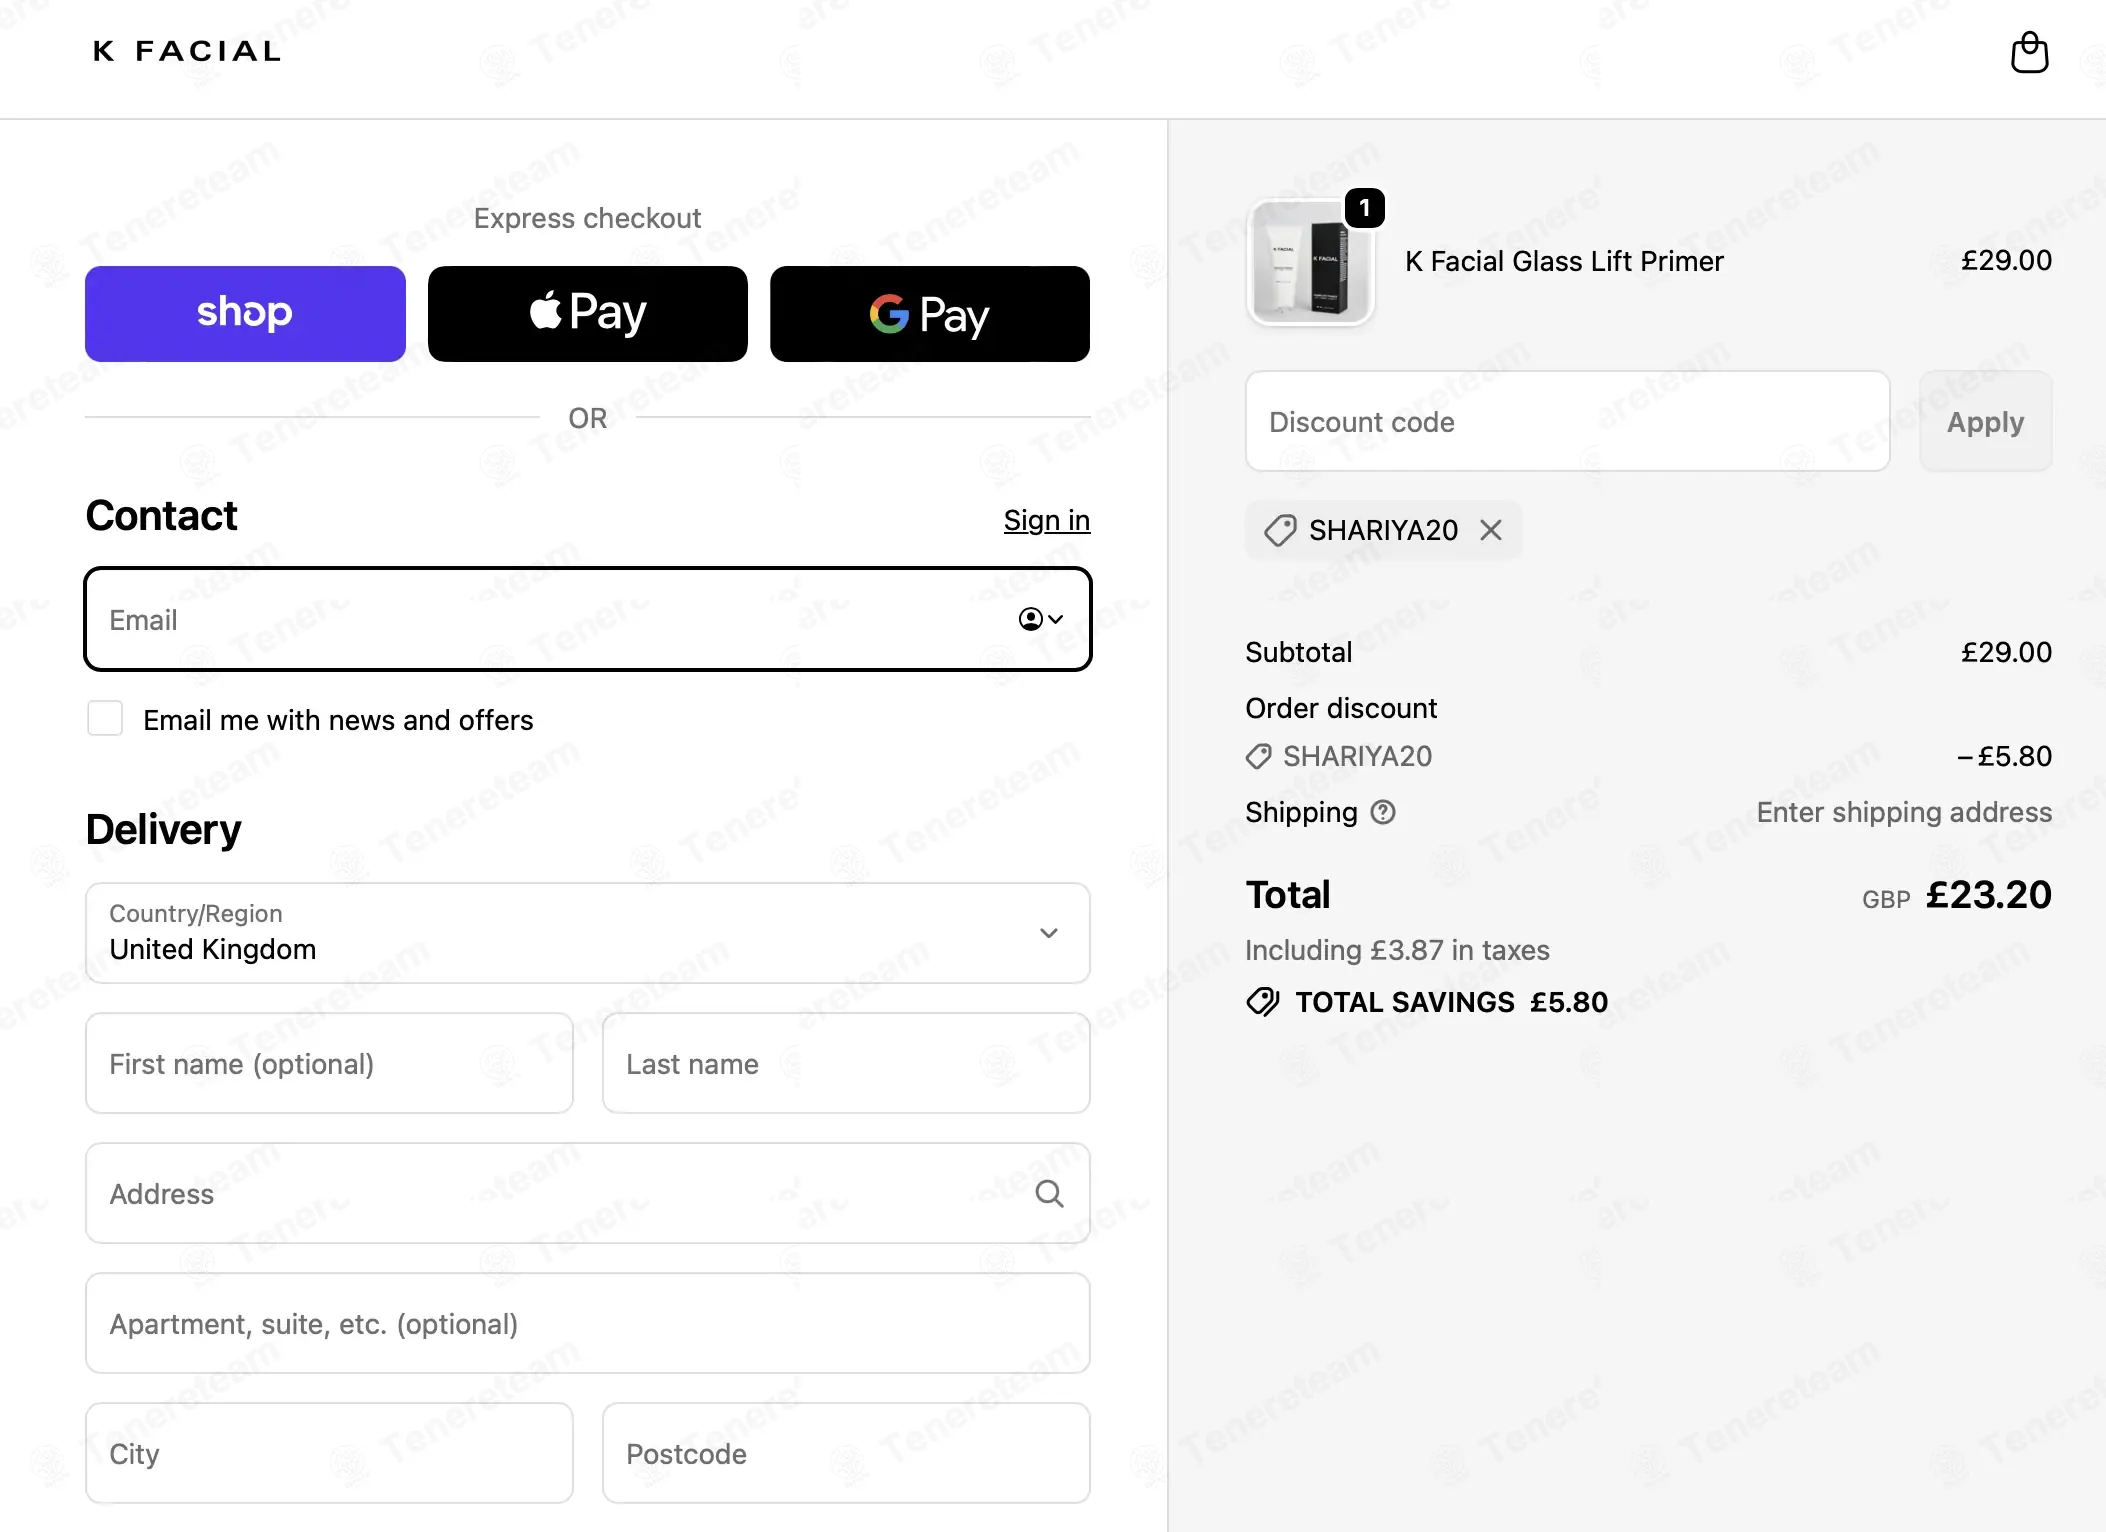Remove the SHARIYA20 discount code
Viewport: 2106px width, 1532px height.
[1491, 530]
